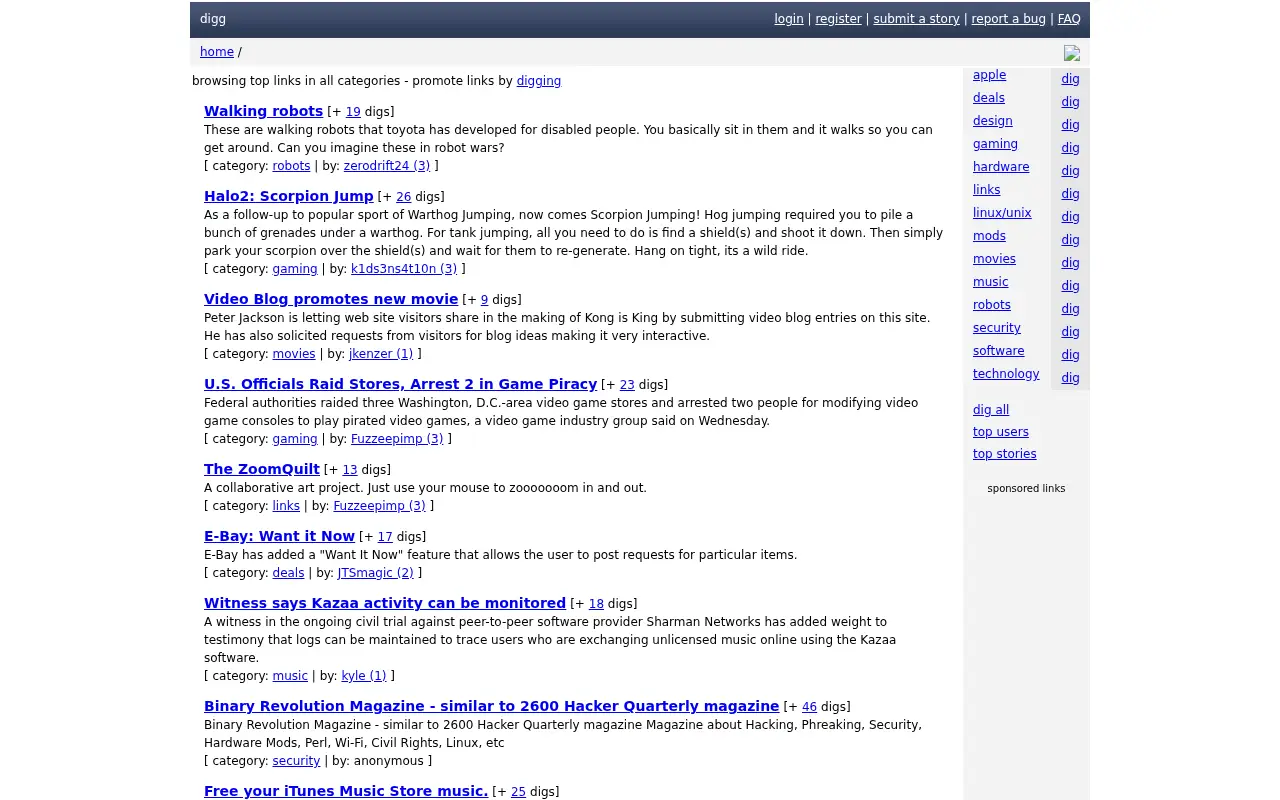Click the 46 digs count link
Viewport: 1280px width, 800px height.
(809, 707)
